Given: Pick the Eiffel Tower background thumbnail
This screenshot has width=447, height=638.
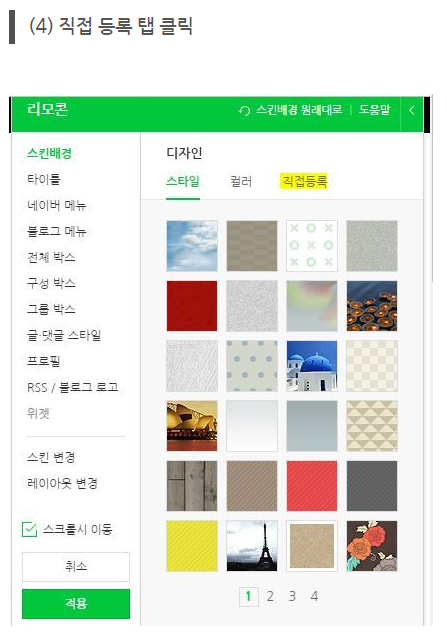Looking at the screenshot, I should click(252, 546).
